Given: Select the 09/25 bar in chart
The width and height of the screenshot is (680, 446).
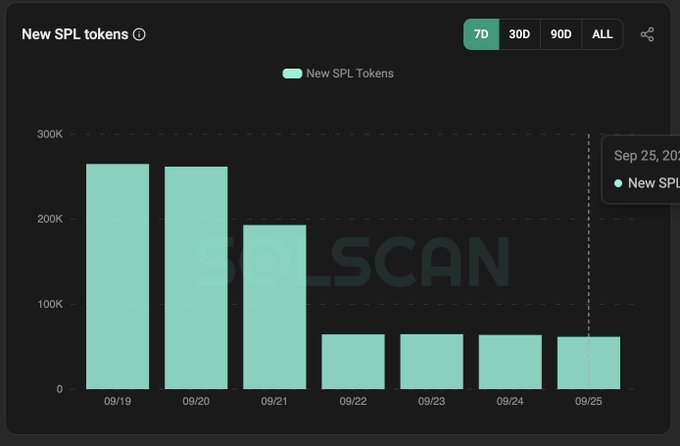Looking at the screenshot, I should (x=588, y=363).
